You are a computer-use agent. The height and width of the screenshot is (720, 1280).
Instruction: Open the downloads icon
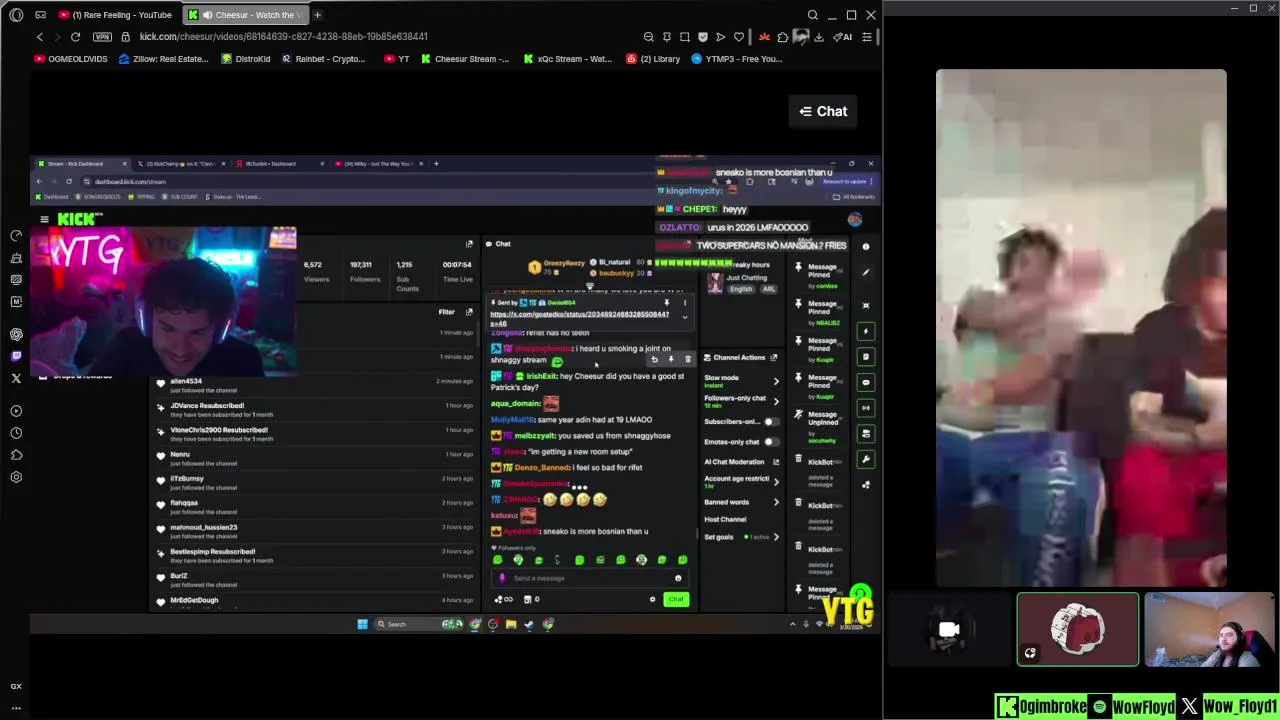pyautogui.click(x=819, y=37)
